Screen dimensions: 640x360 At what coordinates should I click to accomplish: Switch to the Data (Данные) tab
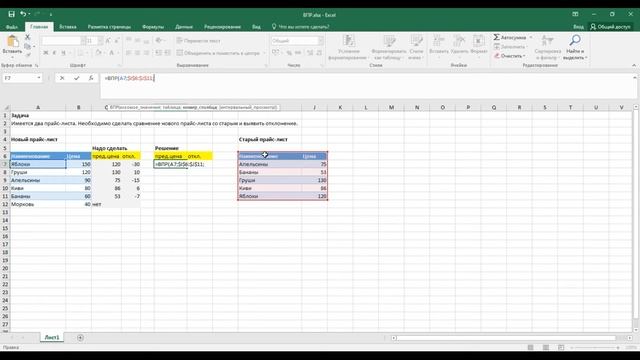click(184, 27)
